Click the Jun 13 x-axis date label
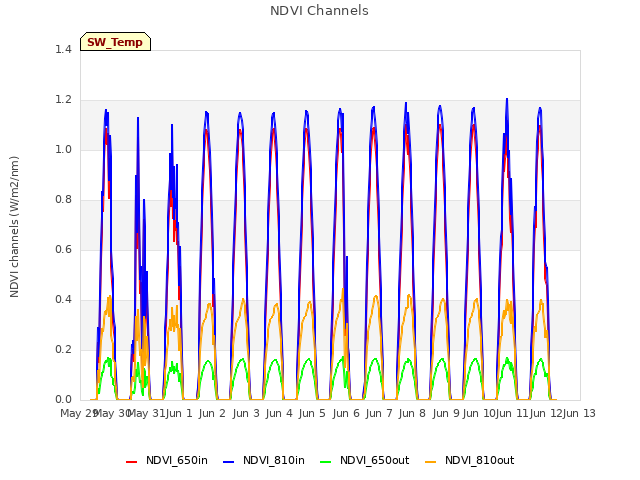The image size is (640, 480). click(579, 413)
